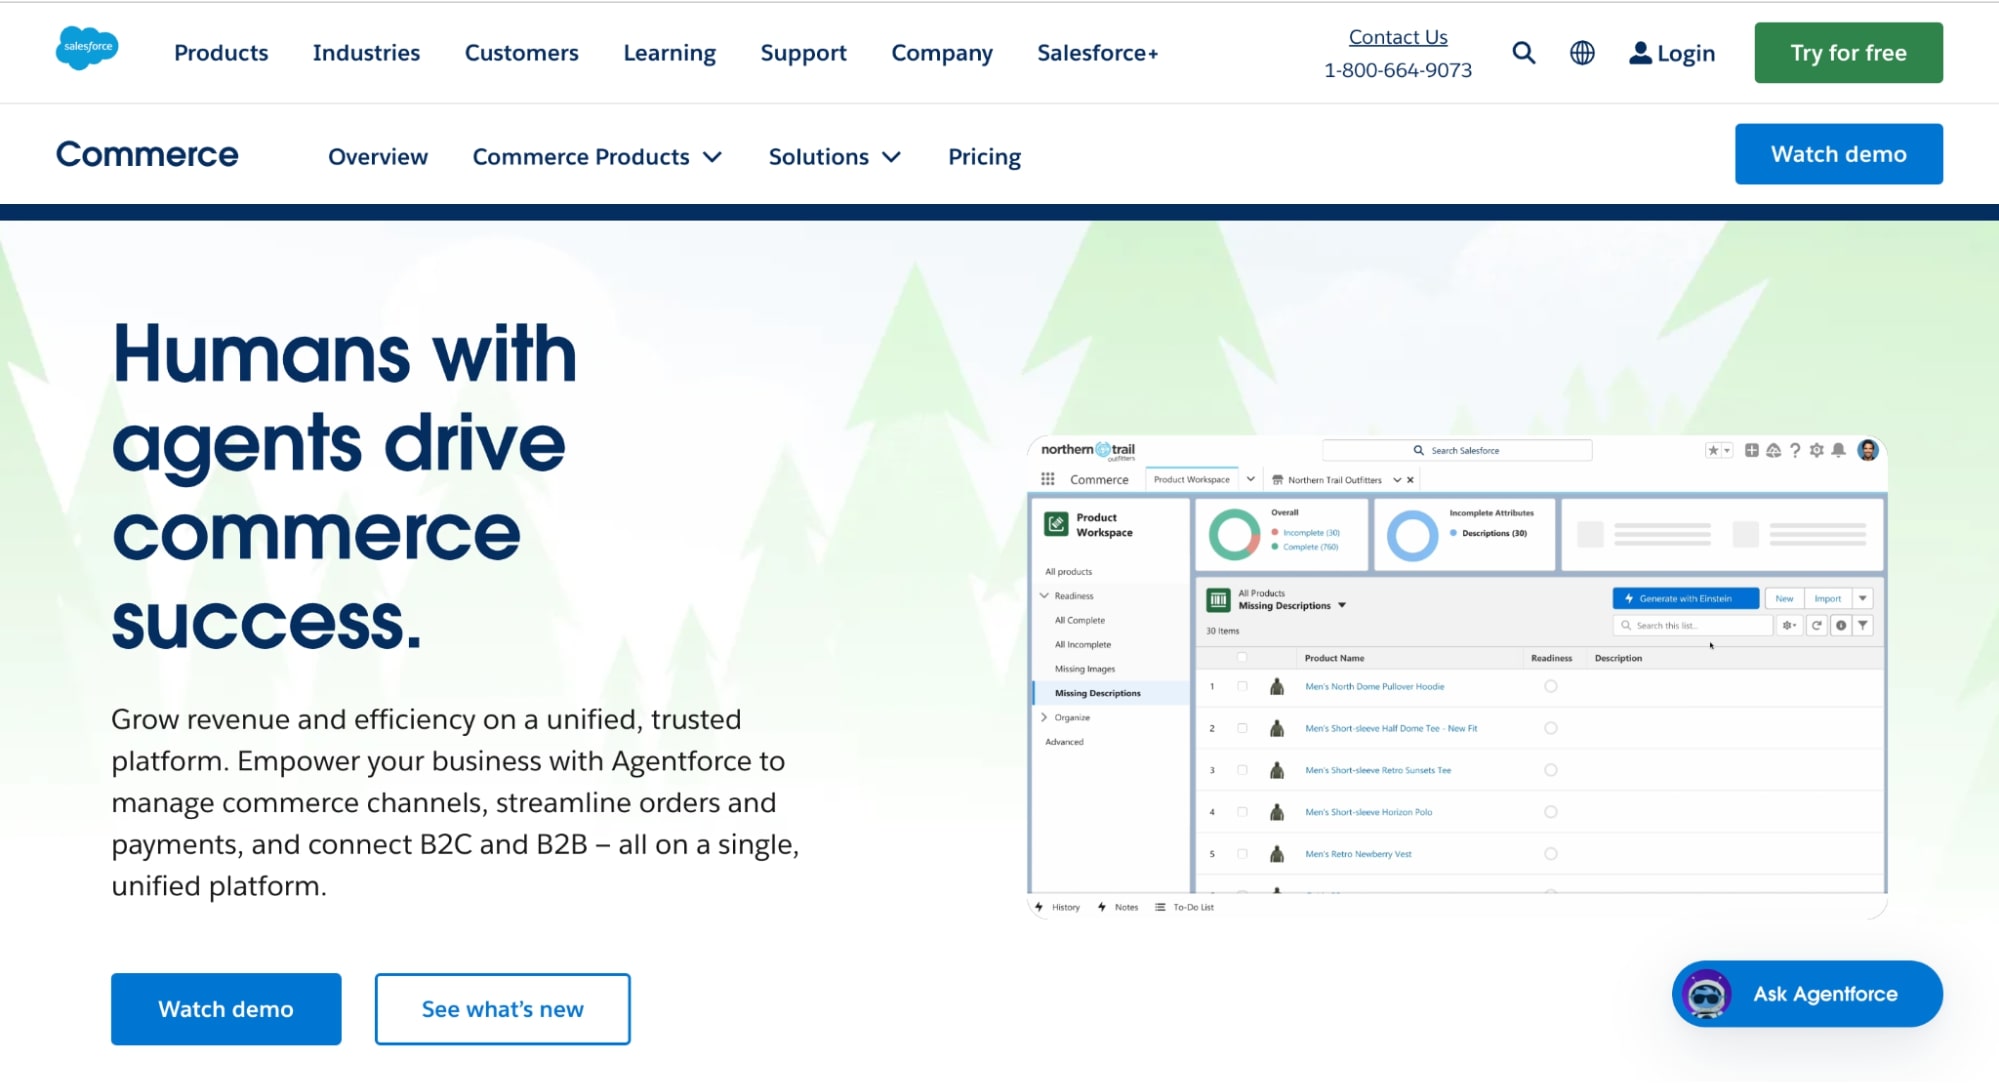The height and width of the screenshot is (1083, 1999).
Task: Open the Product Workspace tab chevron
Action: (1250, 479)
